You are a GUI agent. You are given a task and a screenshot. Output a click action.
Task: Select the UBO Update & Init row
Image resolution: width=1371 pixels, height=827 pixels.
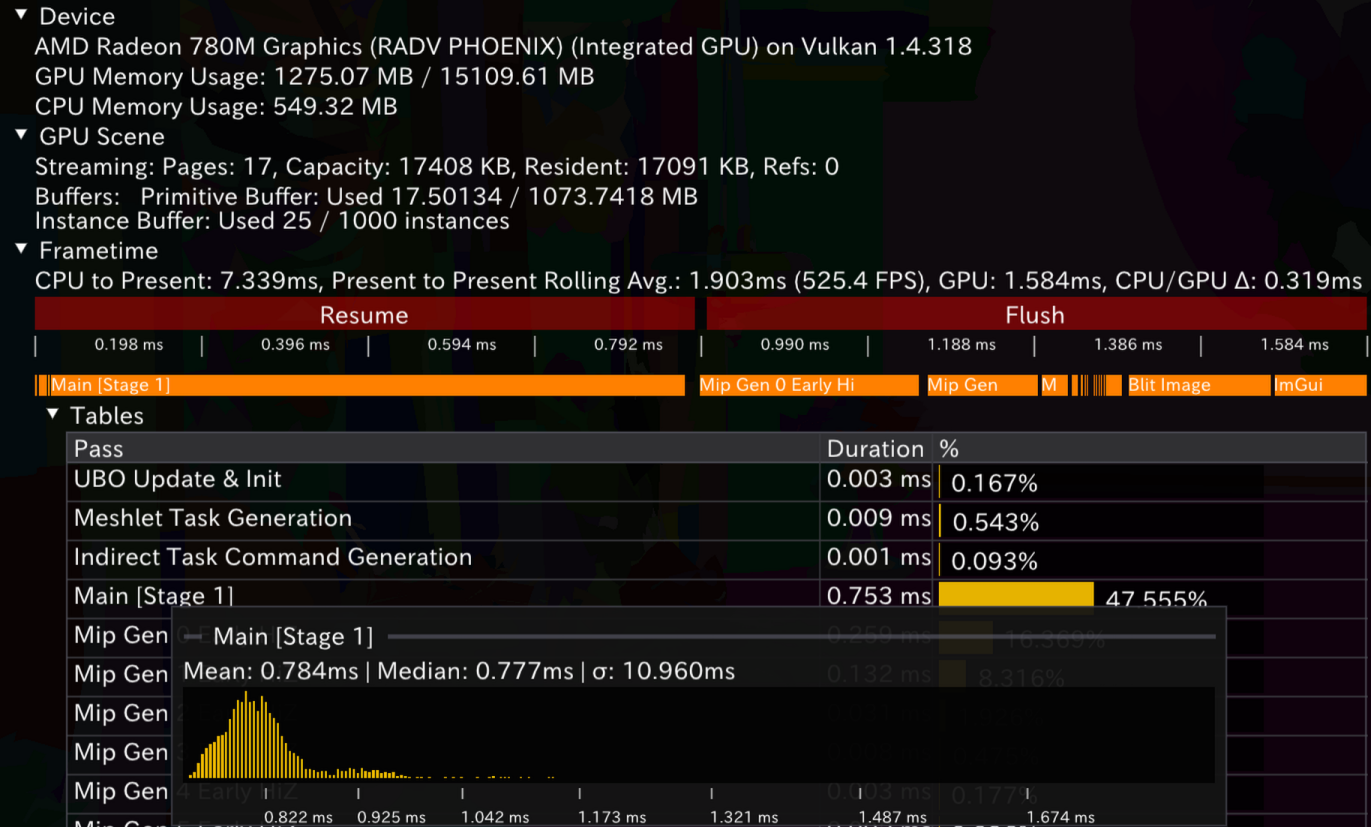pyautogui.click(x=442, y=480)
